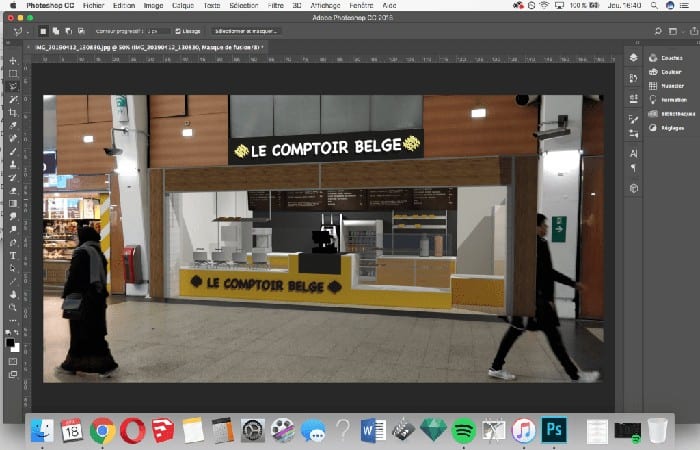
Task: Select the Hand tool
Action: (13, 294)
